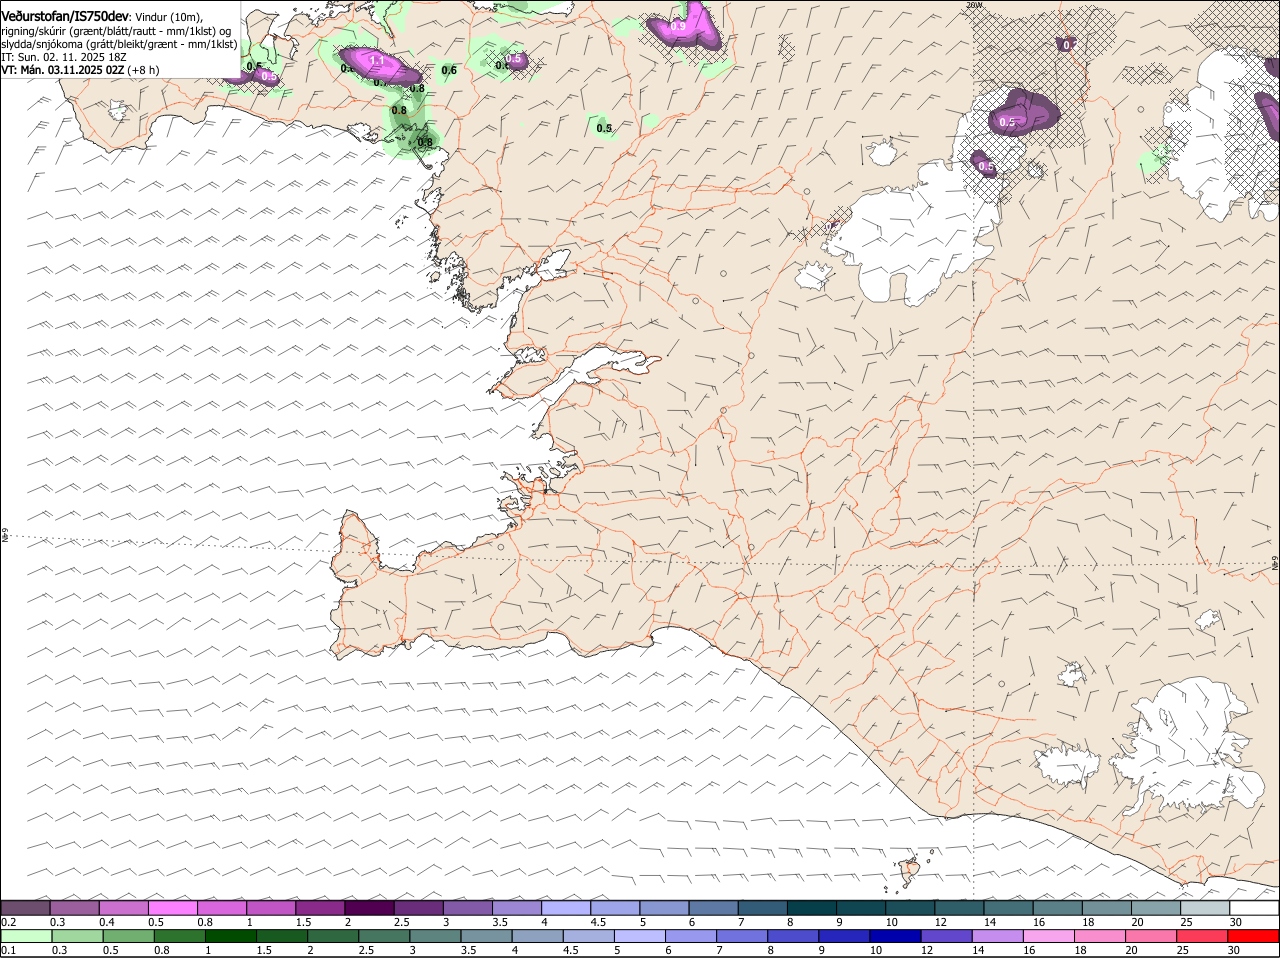Click the 30 label on the green scale
This screenshot has height=958, width=1280.
(1234, 950)
